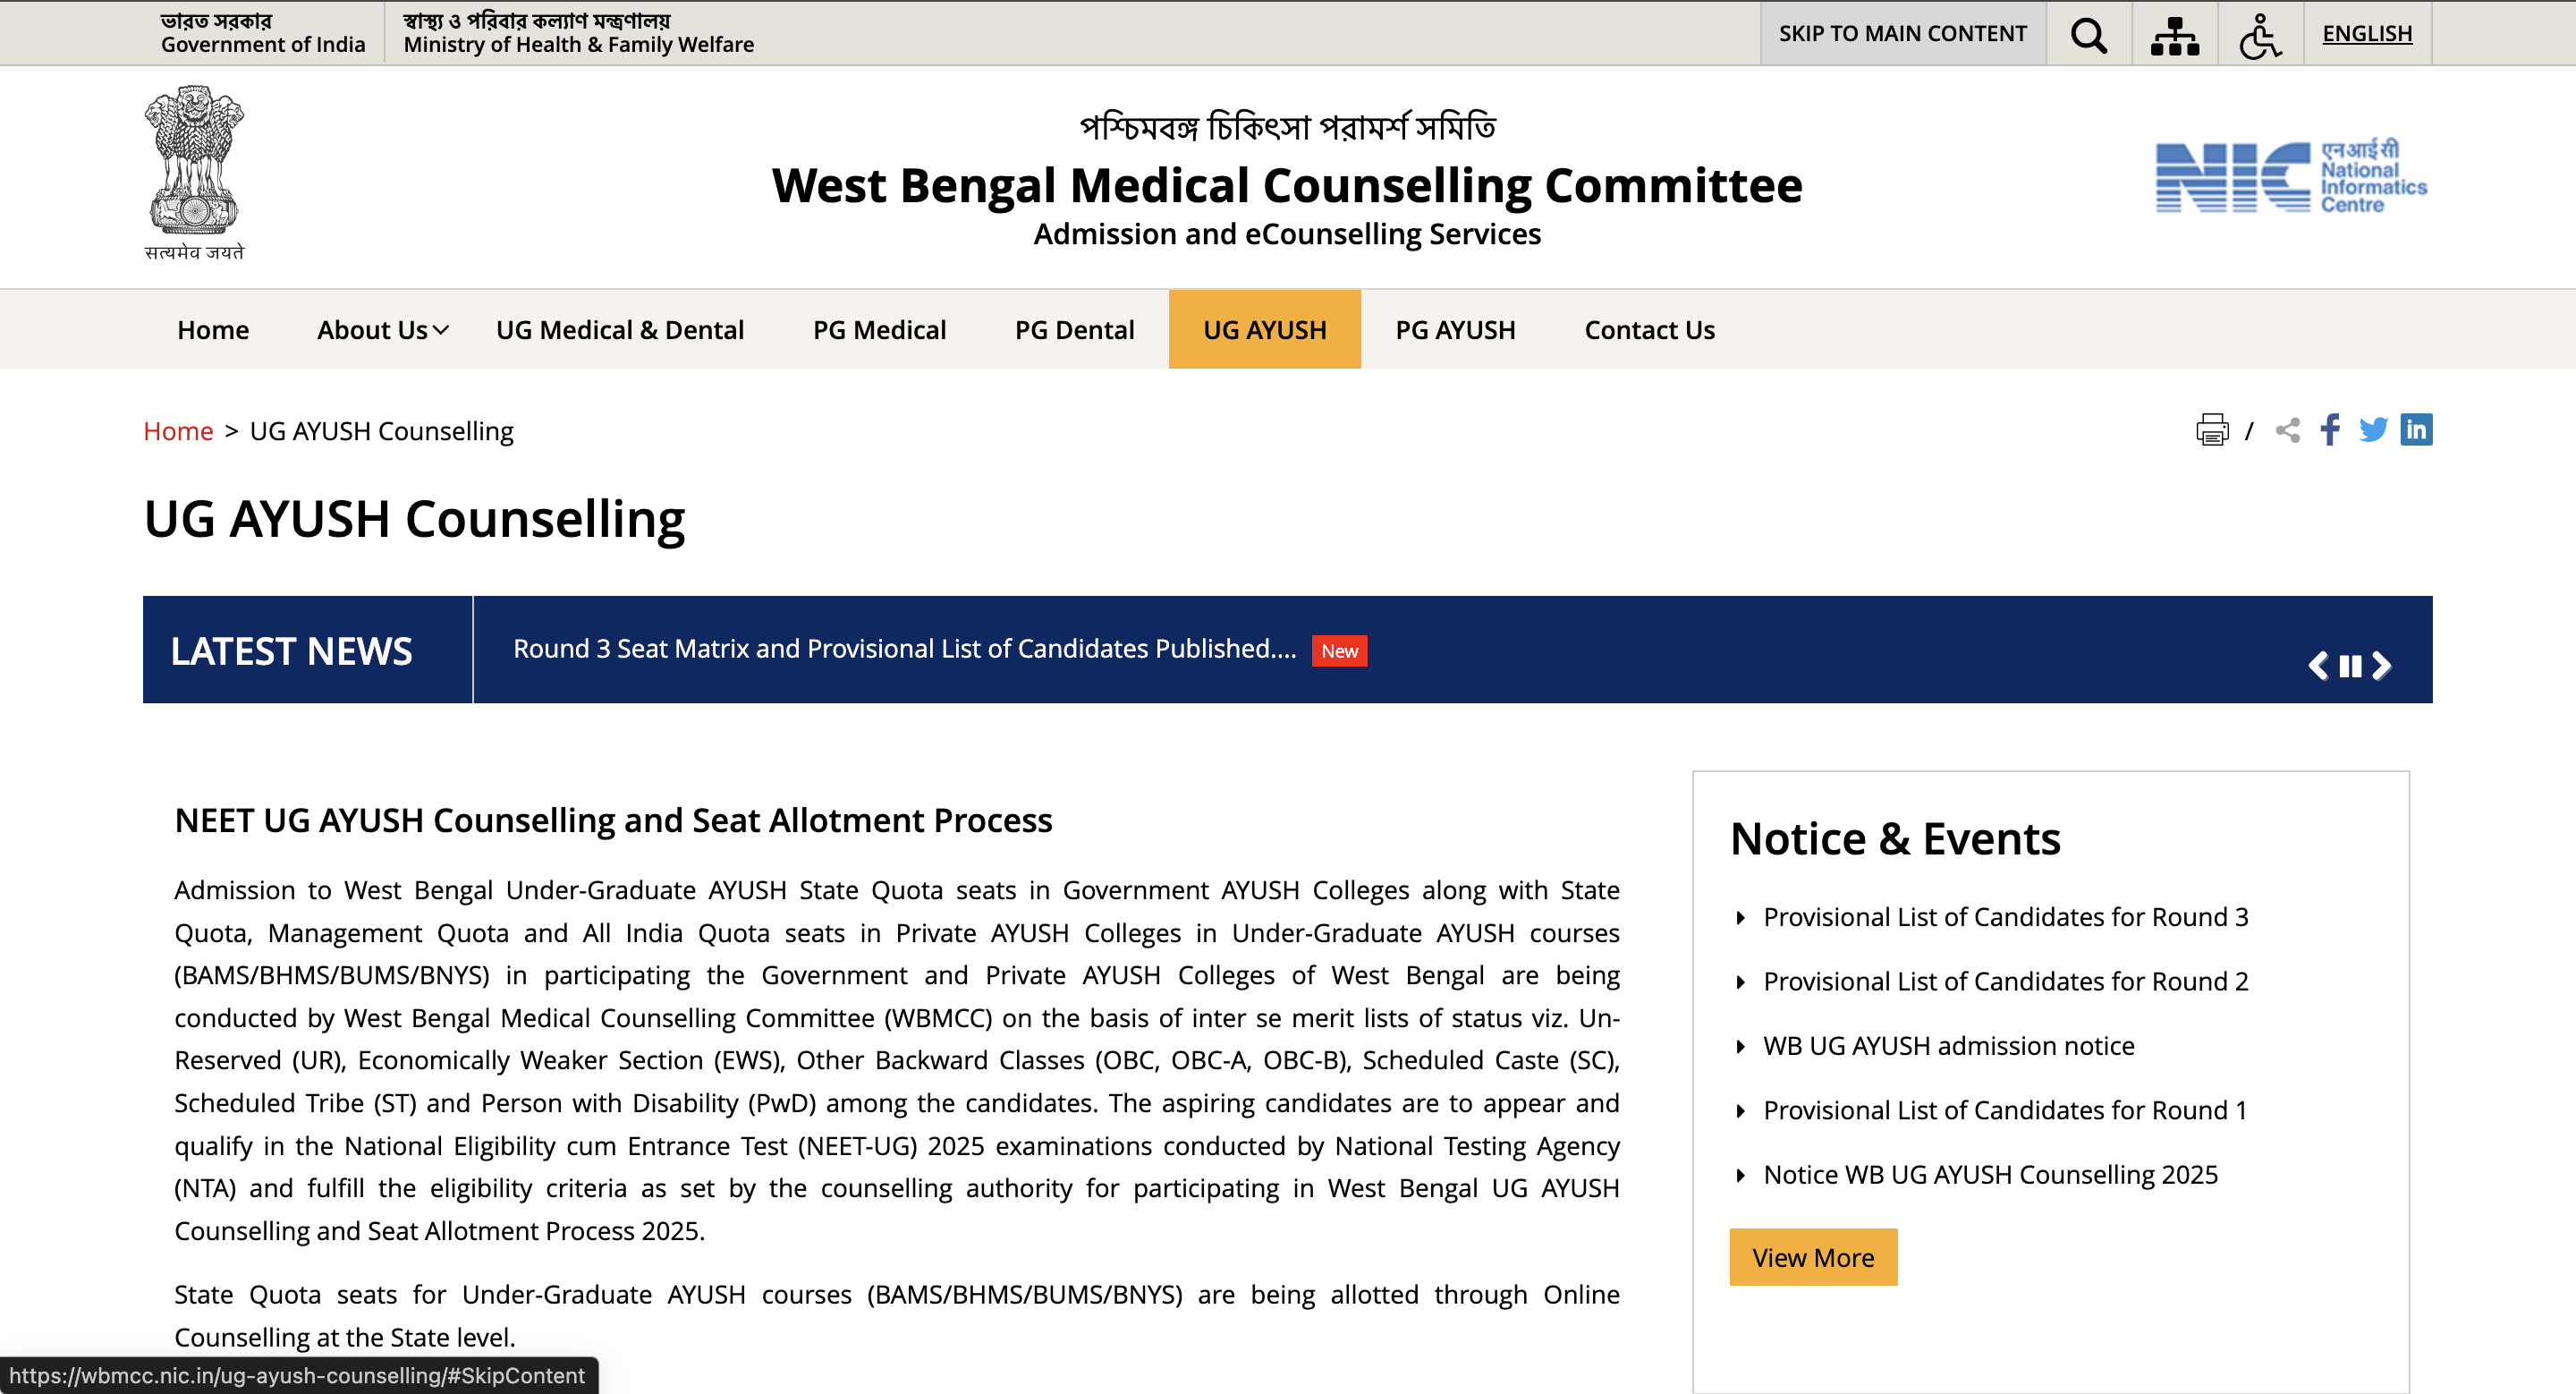Show next latest news item
This screenshot has height=1394, width=2576.
coord(2382,666)
